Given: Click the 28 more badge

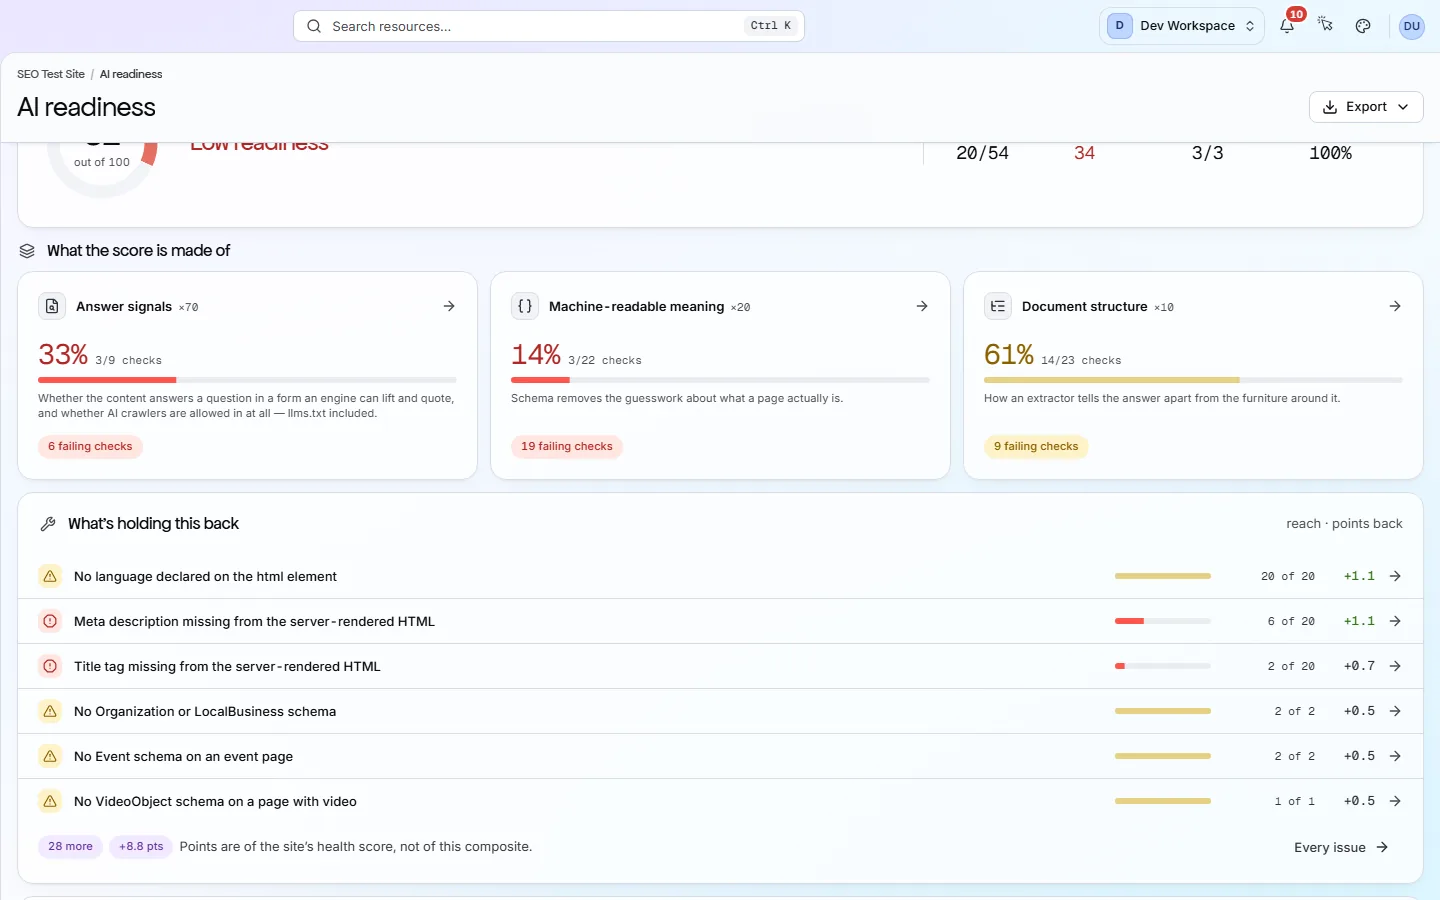Looking at the screenshot, I should click(70, 847).
